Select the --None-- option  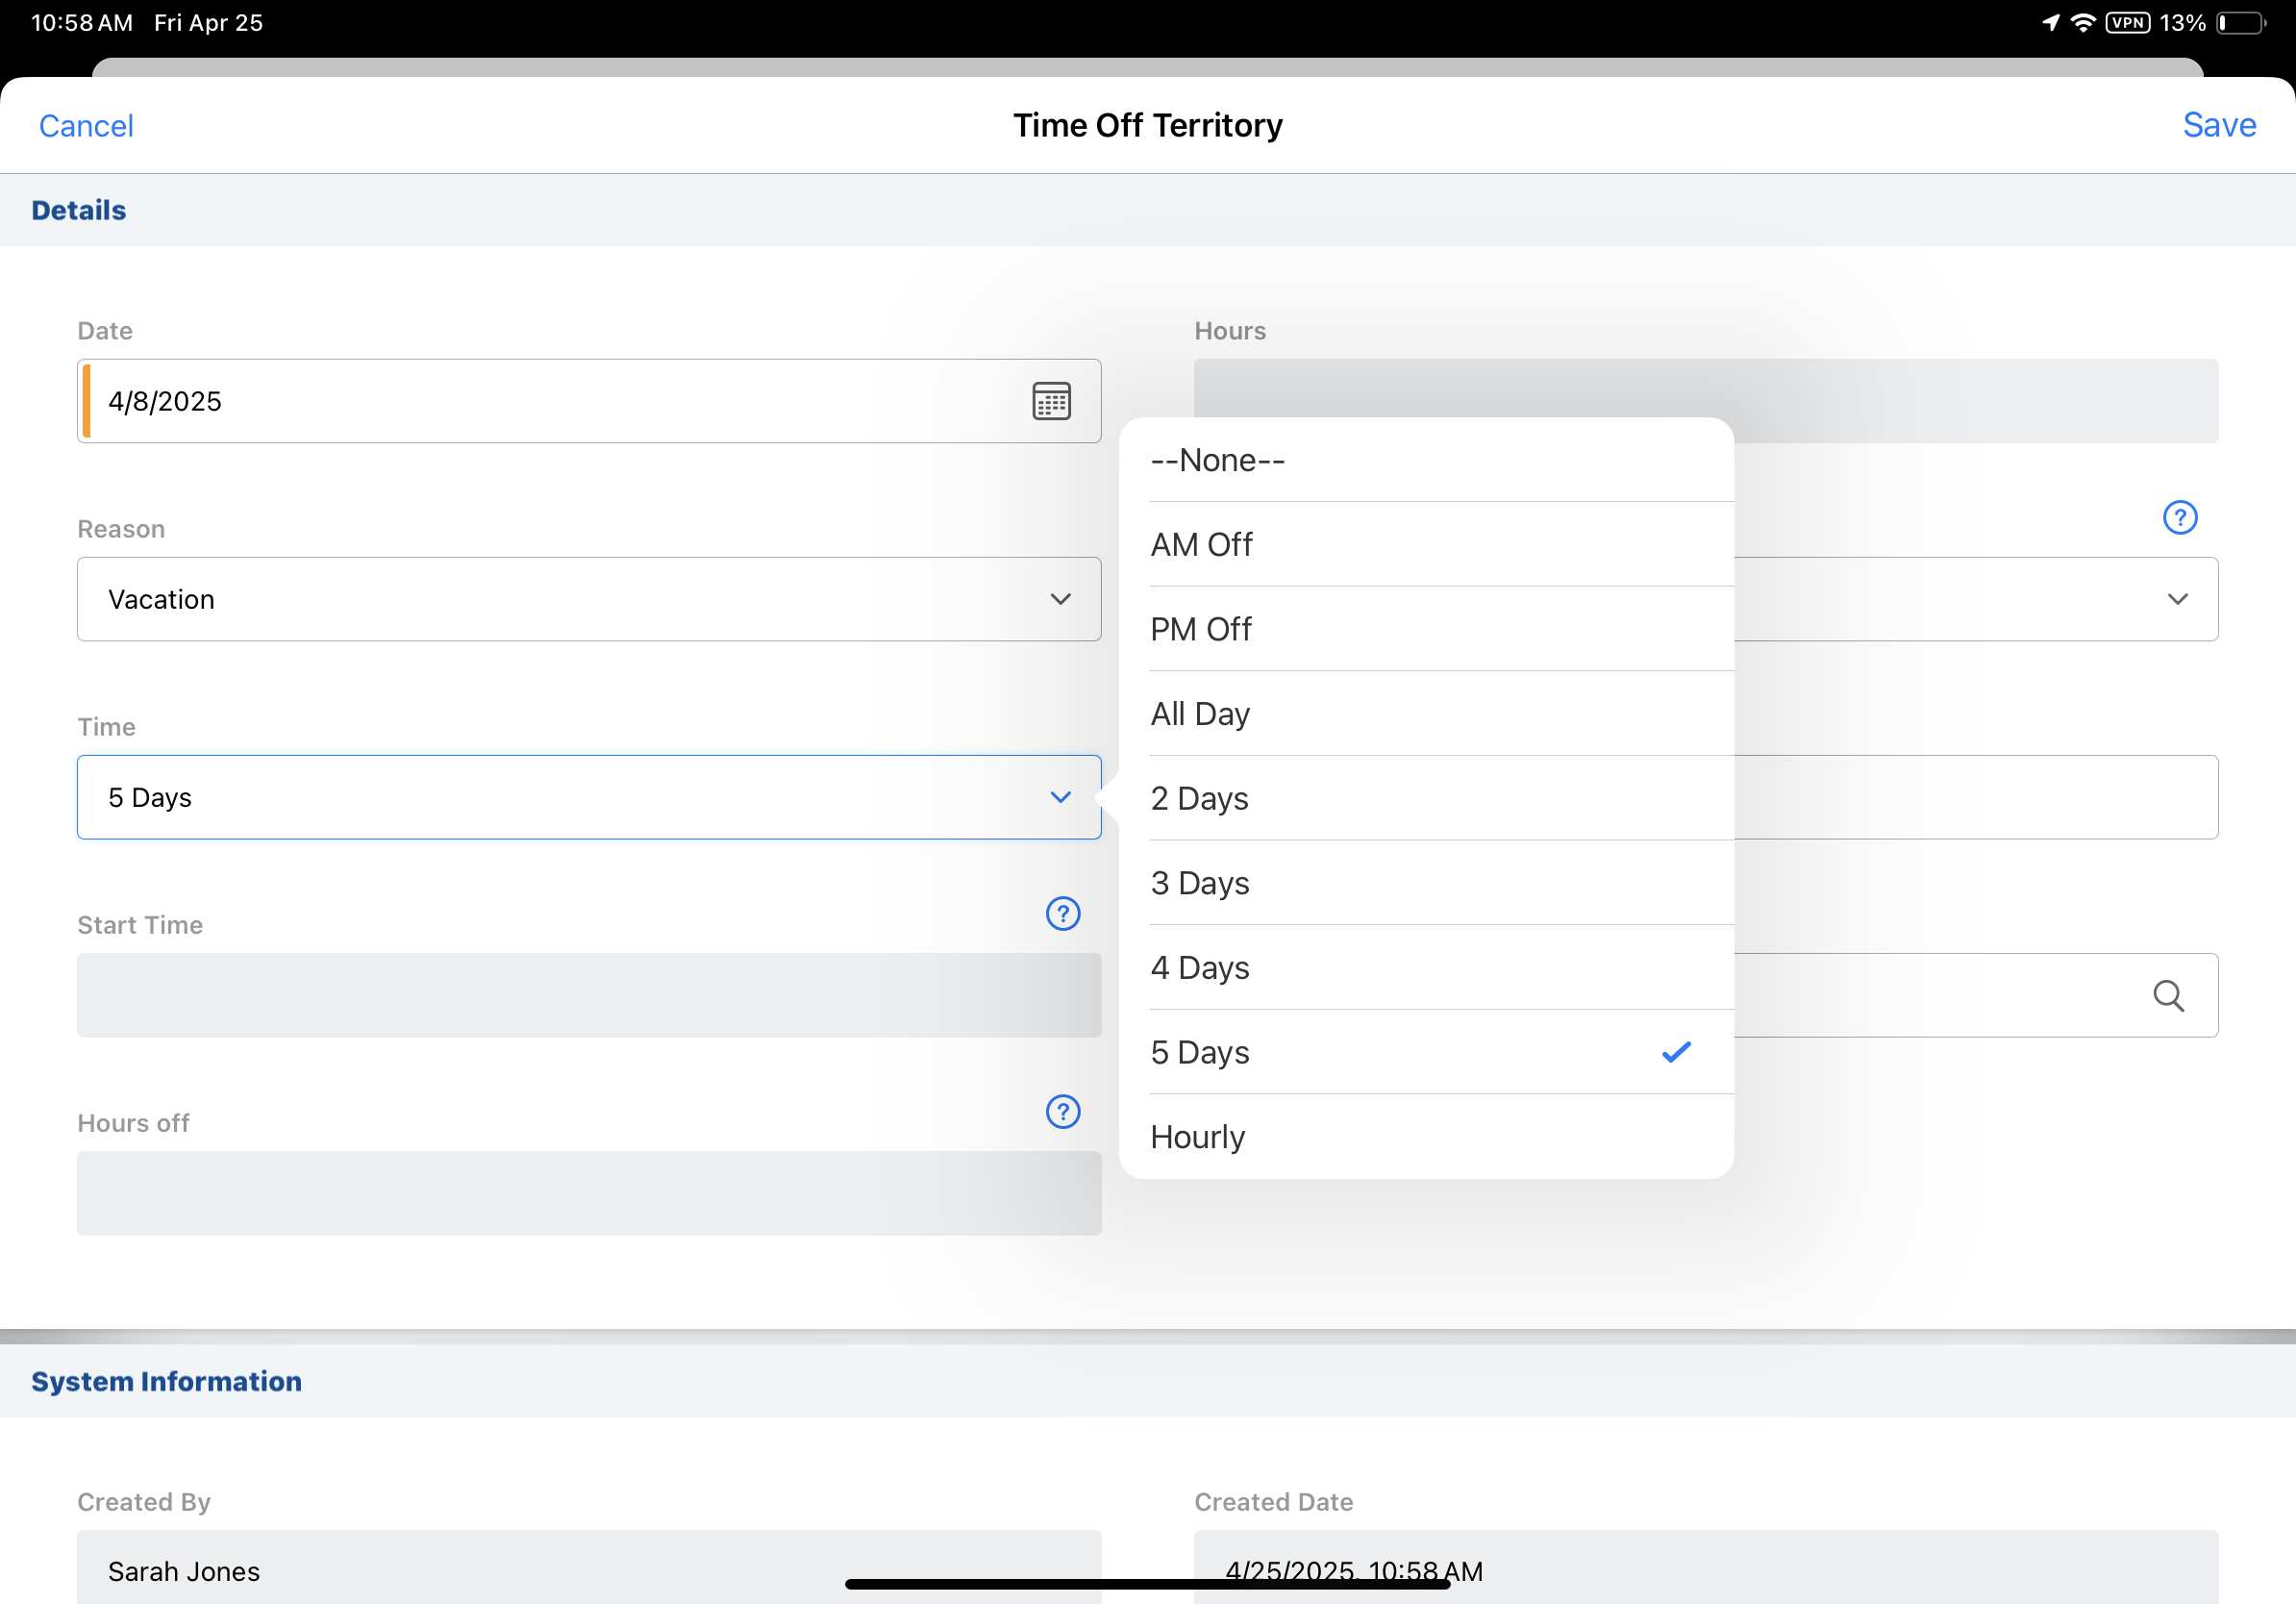pos(1217,460)
